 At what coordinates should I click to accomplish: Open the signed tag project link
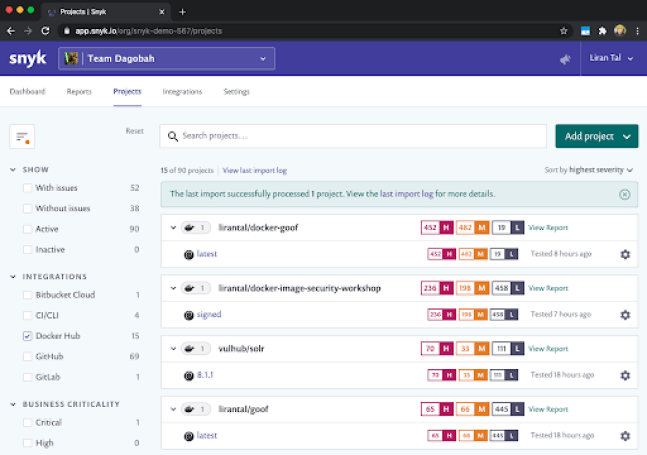[209, 314]
